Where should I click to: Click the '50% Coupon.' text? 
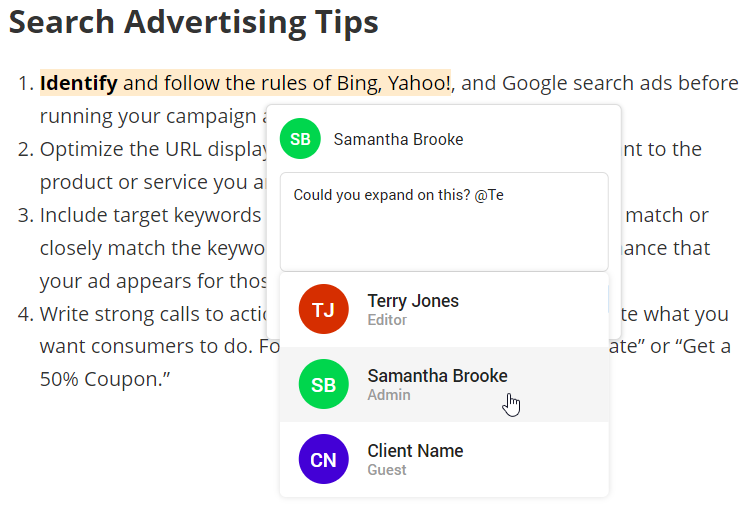(105, 379)
